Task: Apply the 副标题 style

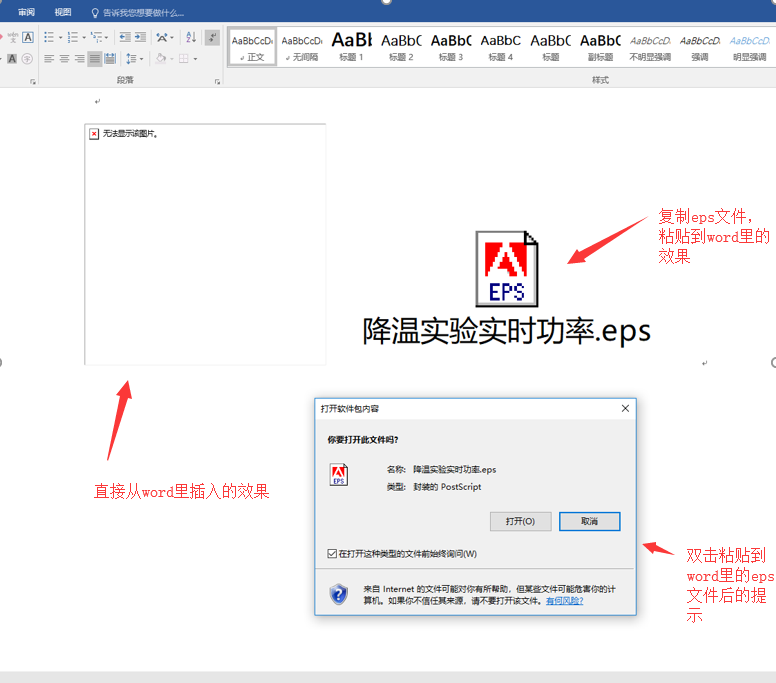Action: point(600,47)
